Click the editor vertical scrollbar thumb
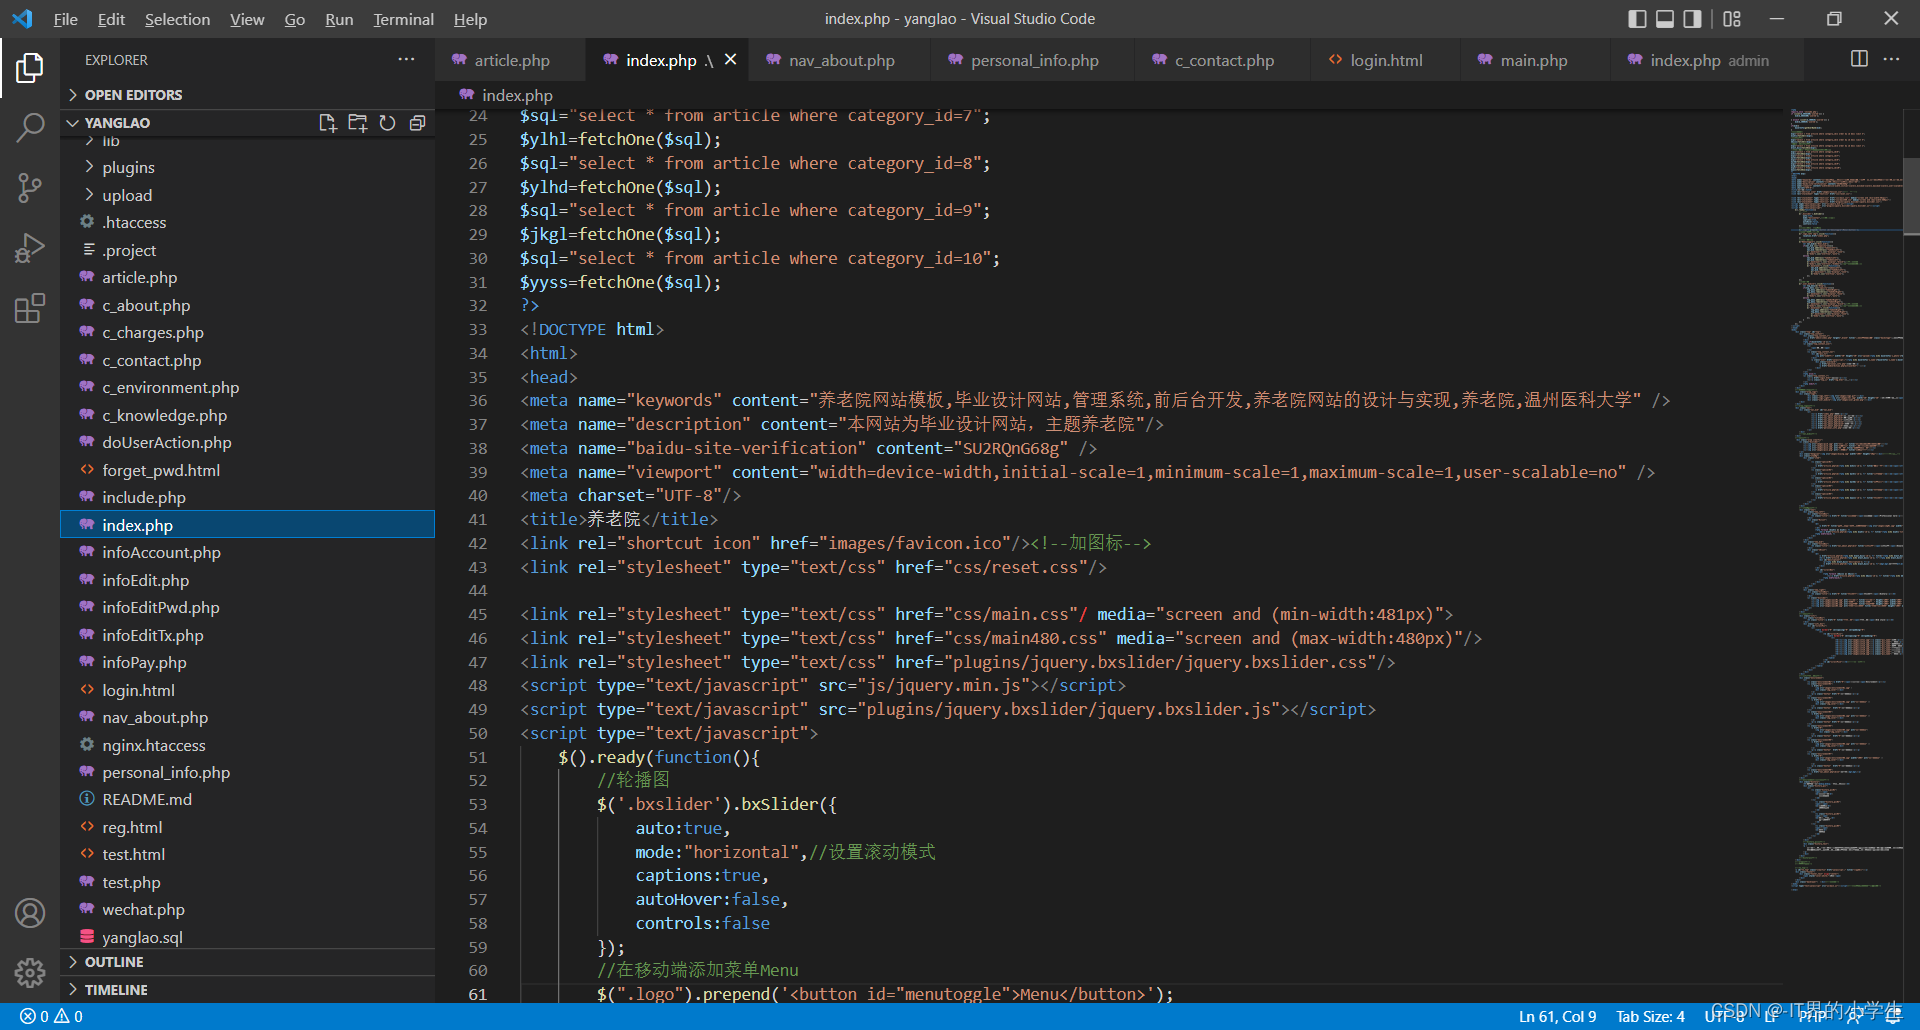The width and height of the screenshot is (1920, 1030). (1911, 196)
